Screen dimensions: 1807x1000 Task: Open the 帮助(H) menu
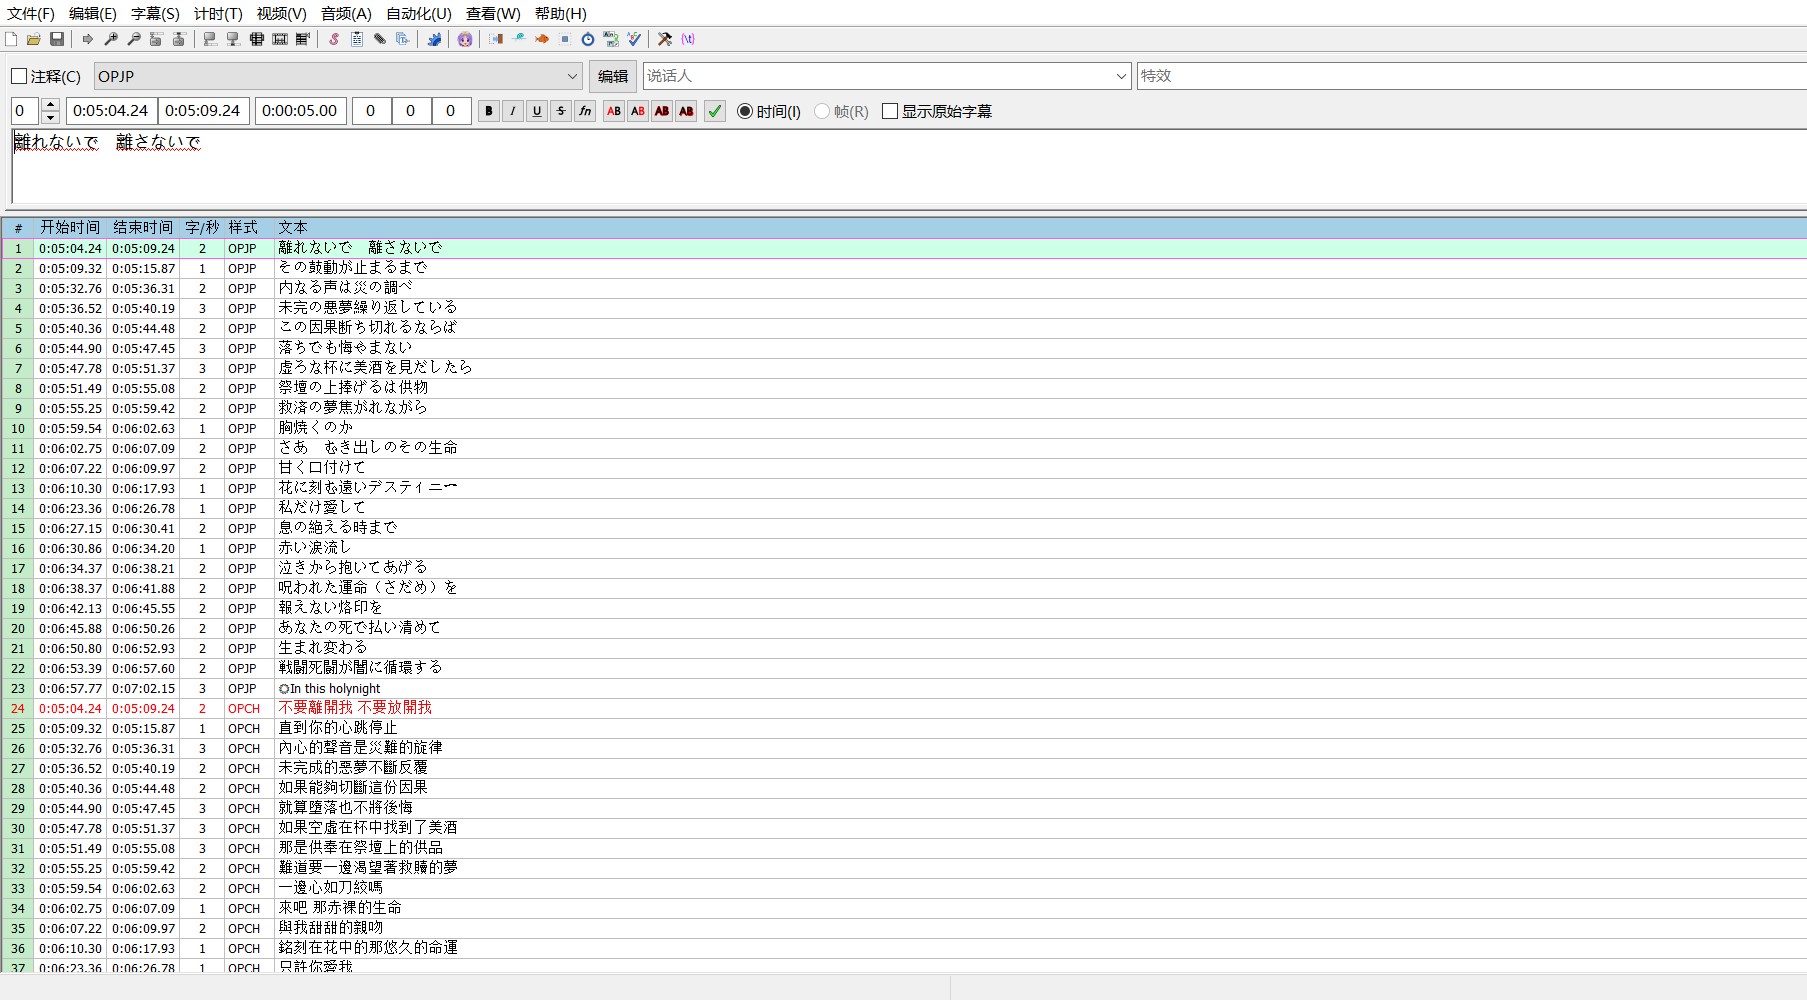pyautogui.click(x=561, y=14)
